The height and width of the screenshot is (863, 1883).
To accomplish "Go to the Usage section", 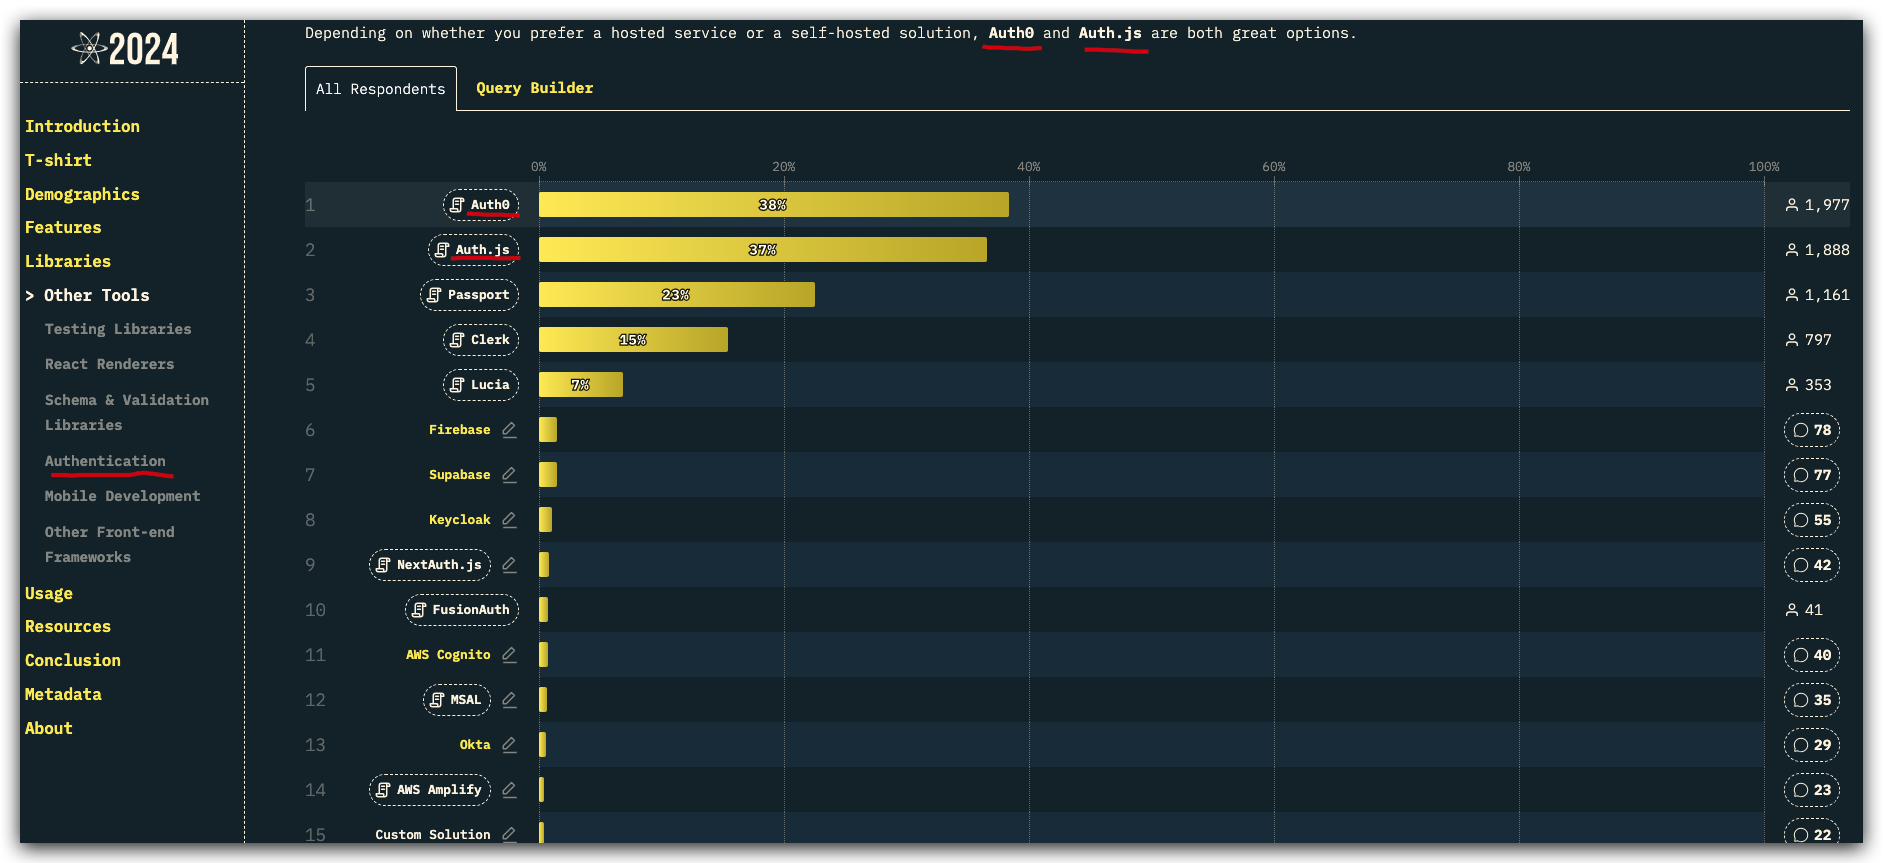I will tap(49, 593).
